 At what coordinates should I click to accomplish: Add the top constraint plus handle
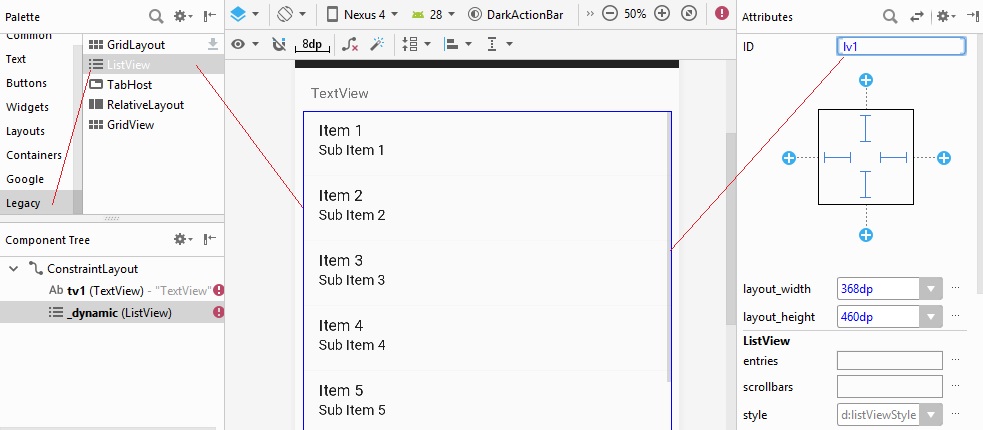pos(866,80)
